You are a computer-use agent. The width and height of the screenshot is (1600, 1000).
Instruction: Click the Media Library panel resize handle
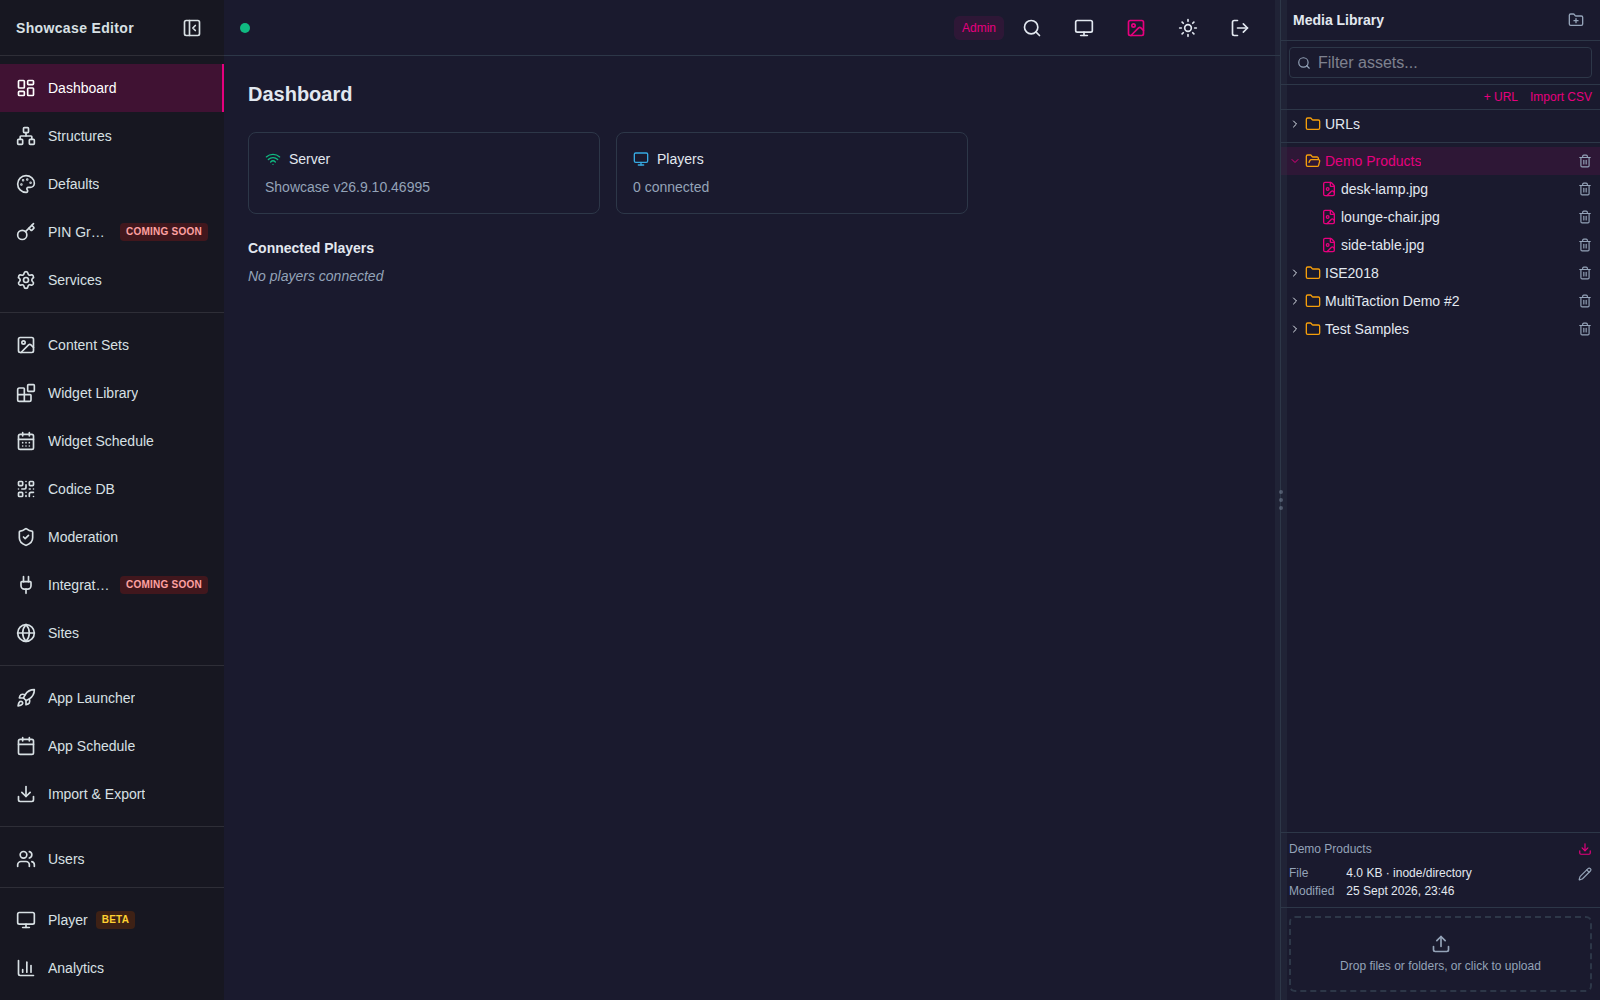click(x=1280, y=500)
